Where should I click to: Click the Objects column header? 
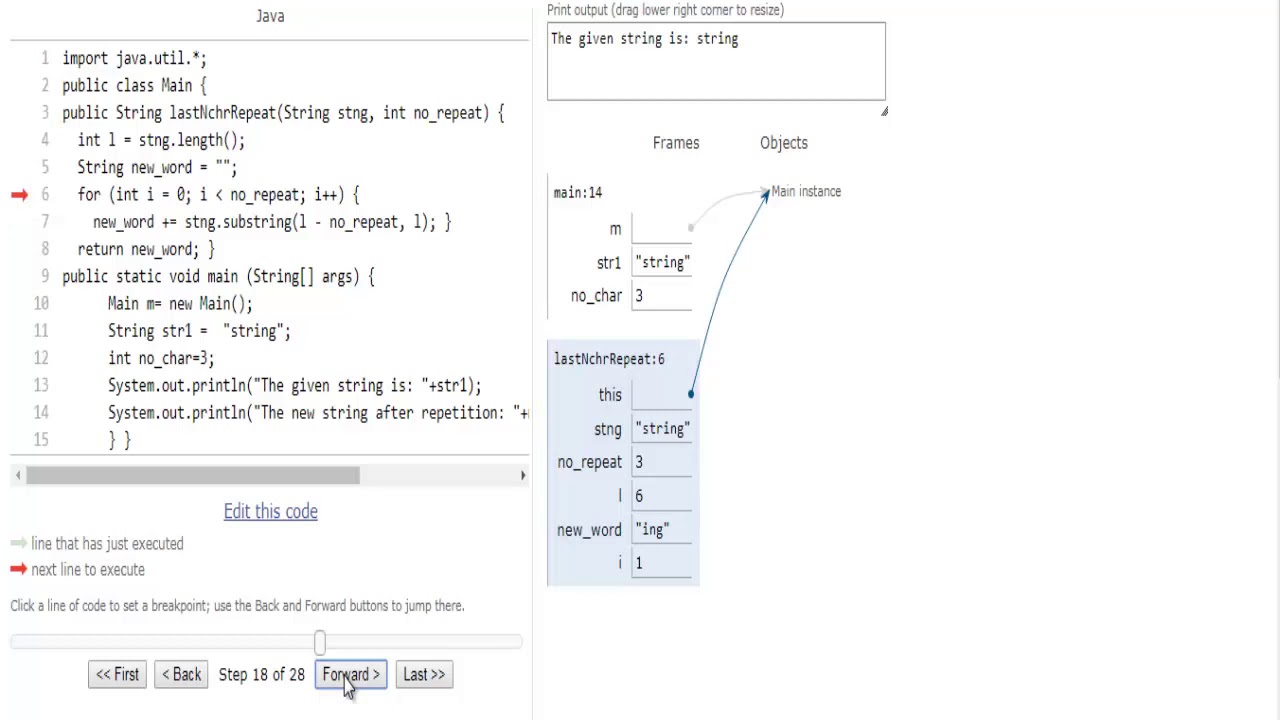point(783,143)
